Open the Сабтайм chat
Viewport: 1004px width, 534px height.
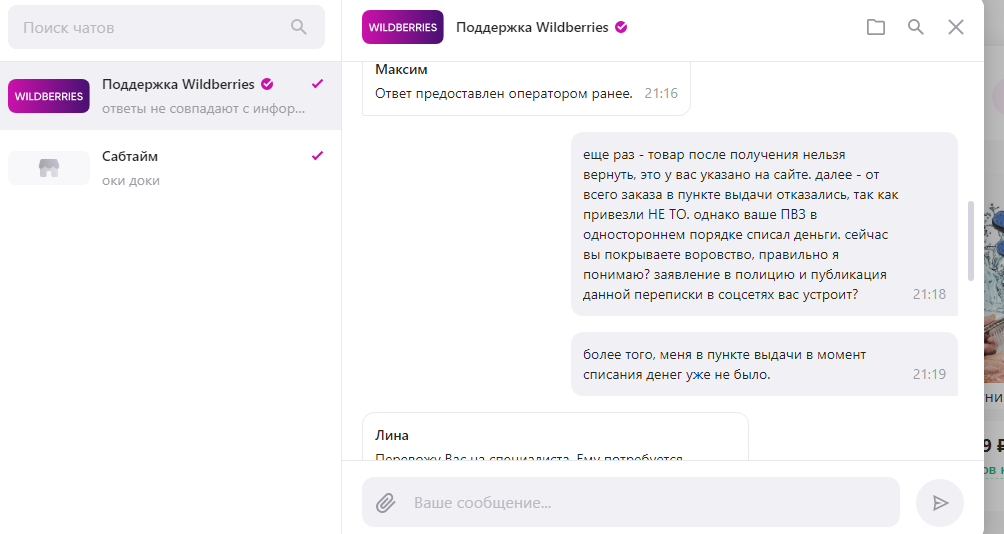[170, 168]
